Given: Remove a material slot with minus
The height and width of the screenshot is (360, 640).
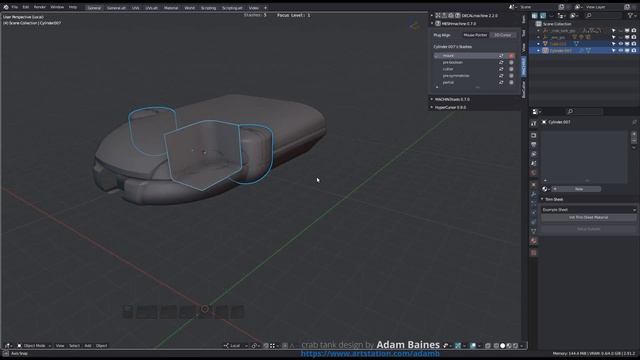Looking at the screenshot, I should 634,140.
